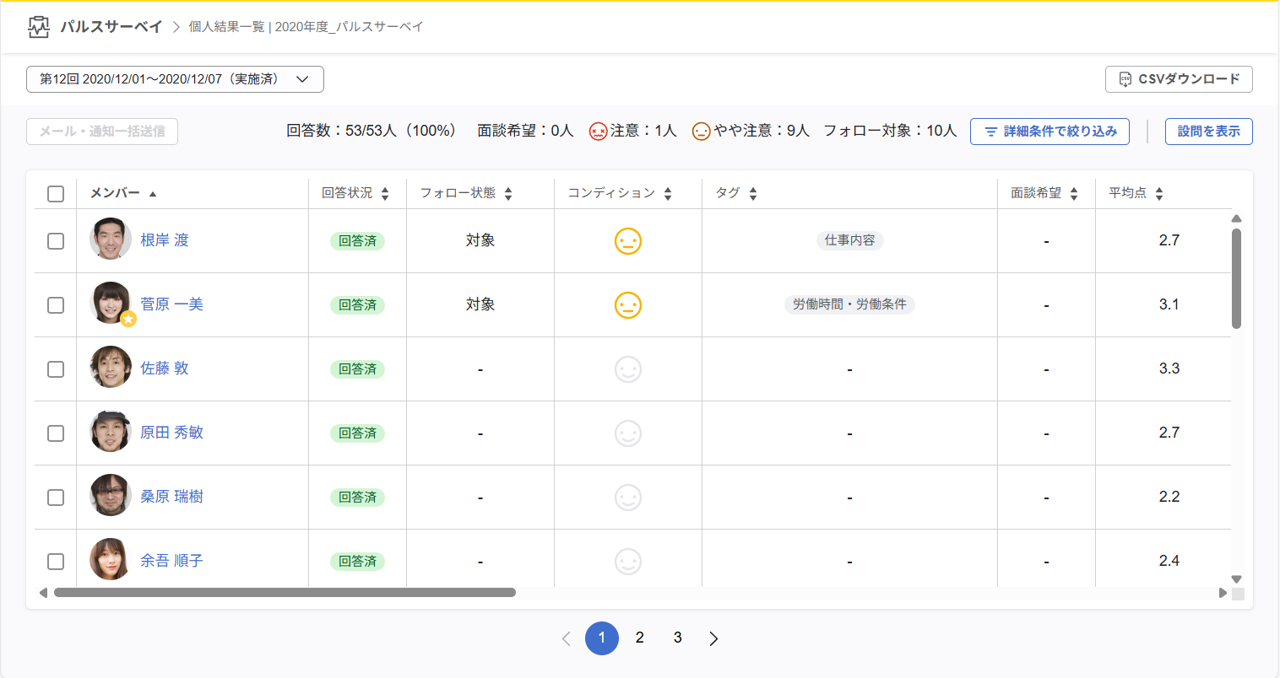
Task: Sort the コンディション column
Action: tap(667, 194)
